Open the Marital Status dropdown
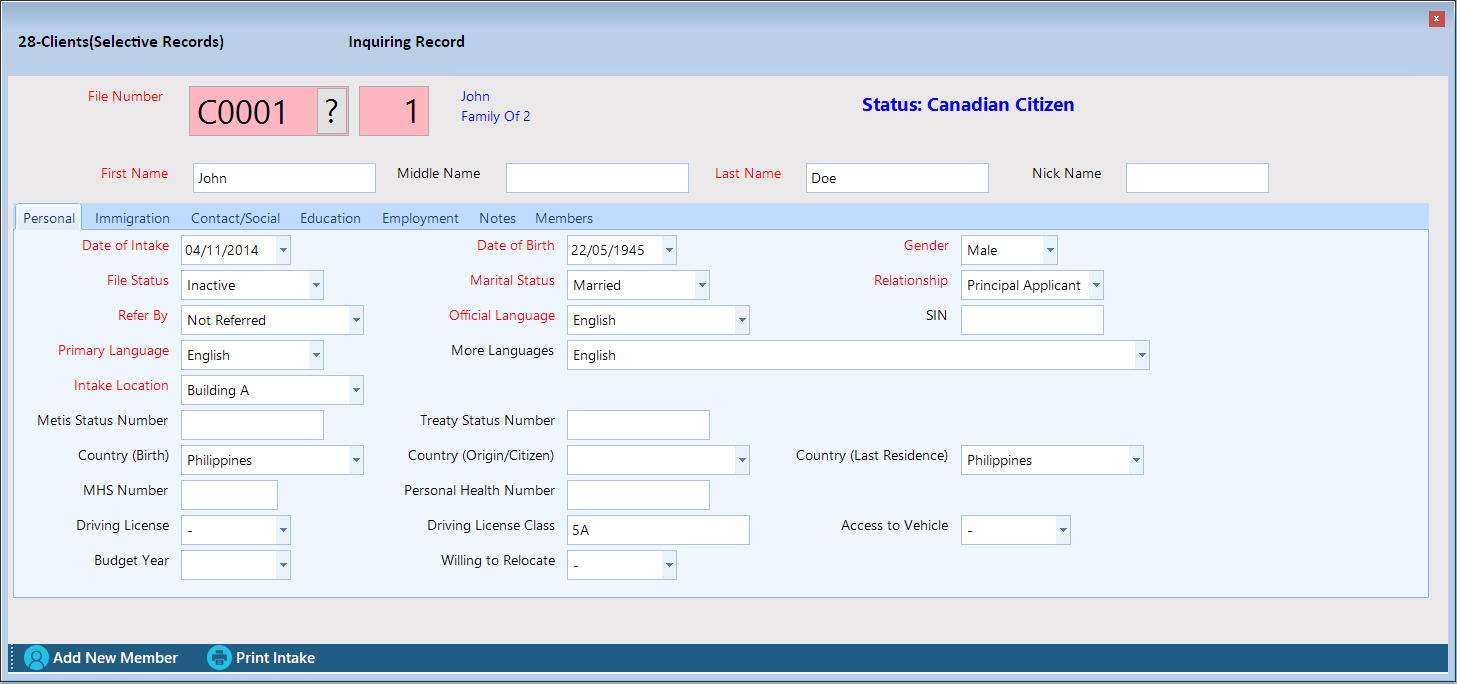Viewport: 1457px width, 684px height. coord(702,285)
